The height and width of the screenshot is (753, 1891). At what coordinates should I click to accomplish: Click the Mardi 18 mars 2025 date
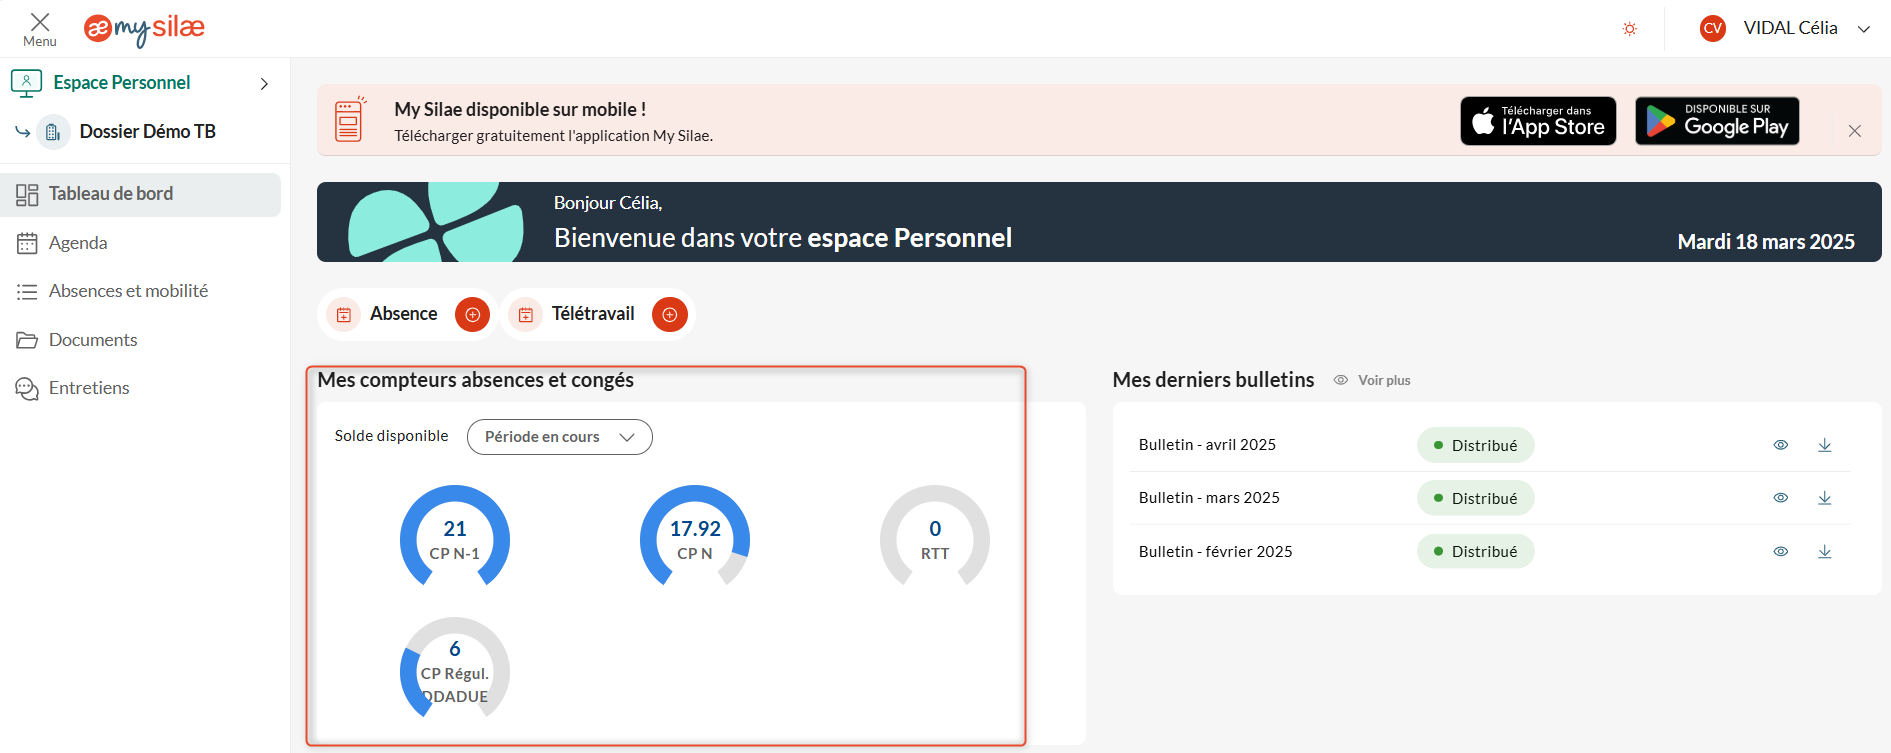coord(1766,242)
